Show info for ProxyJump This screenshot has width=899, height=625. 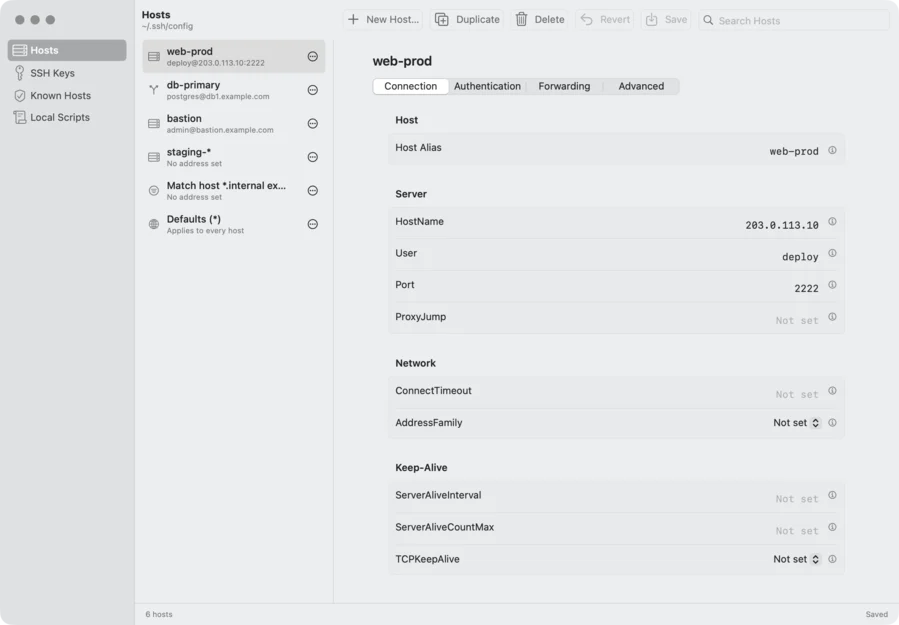click(832, 317)
